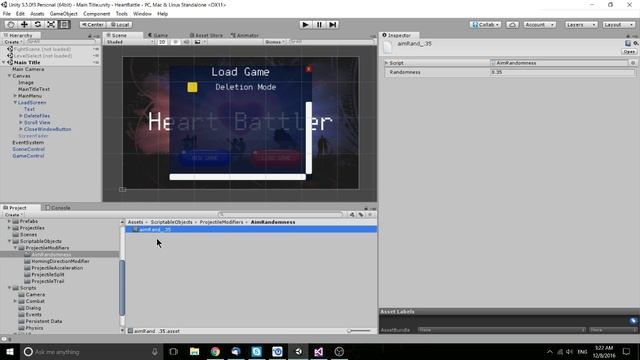640x360 pixels.
Task: Open the Window menu
Action: pos(142,14)
